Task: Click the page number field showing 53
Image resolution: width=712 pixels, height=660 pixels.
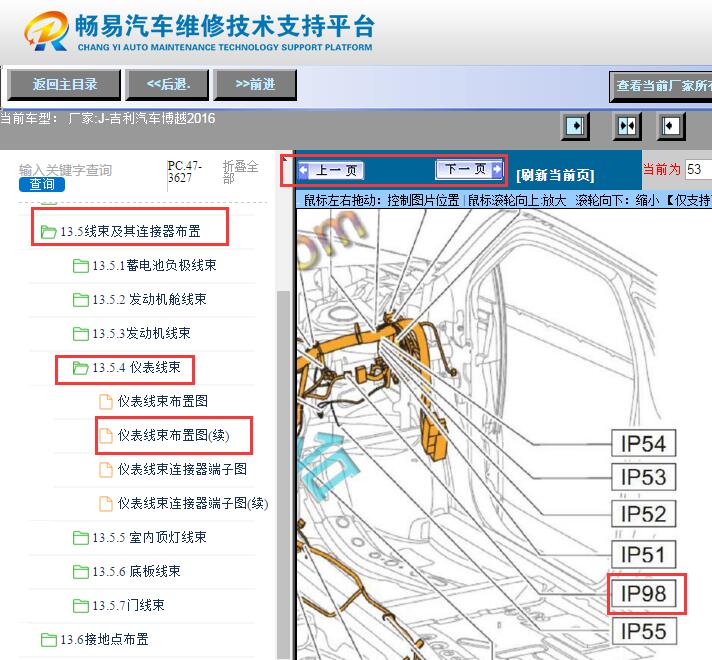Action: 698,169
